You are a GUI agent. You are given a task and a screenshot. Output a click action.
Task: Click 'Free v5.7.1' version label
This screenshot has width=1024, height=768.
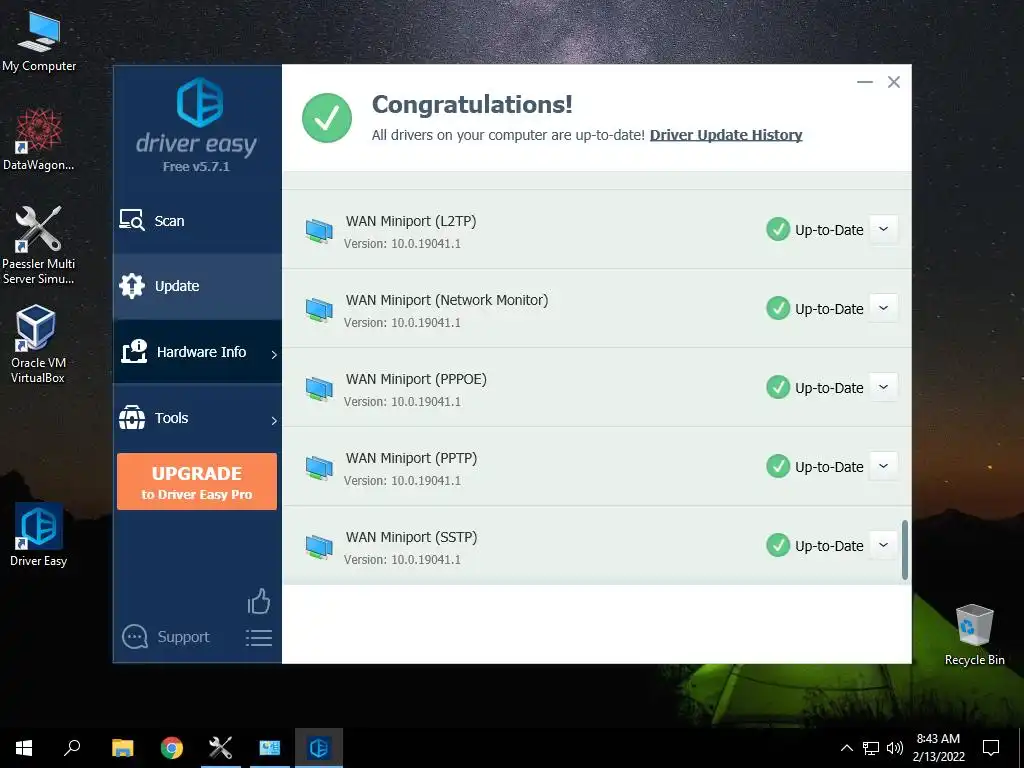click(x=196, y=167)
